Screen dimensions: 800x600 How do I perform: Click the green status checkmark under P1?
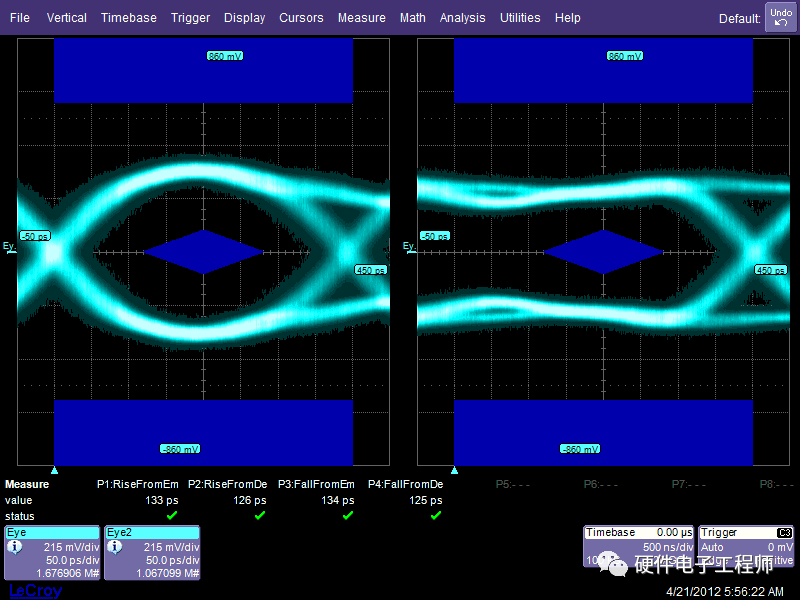point(172,515)
